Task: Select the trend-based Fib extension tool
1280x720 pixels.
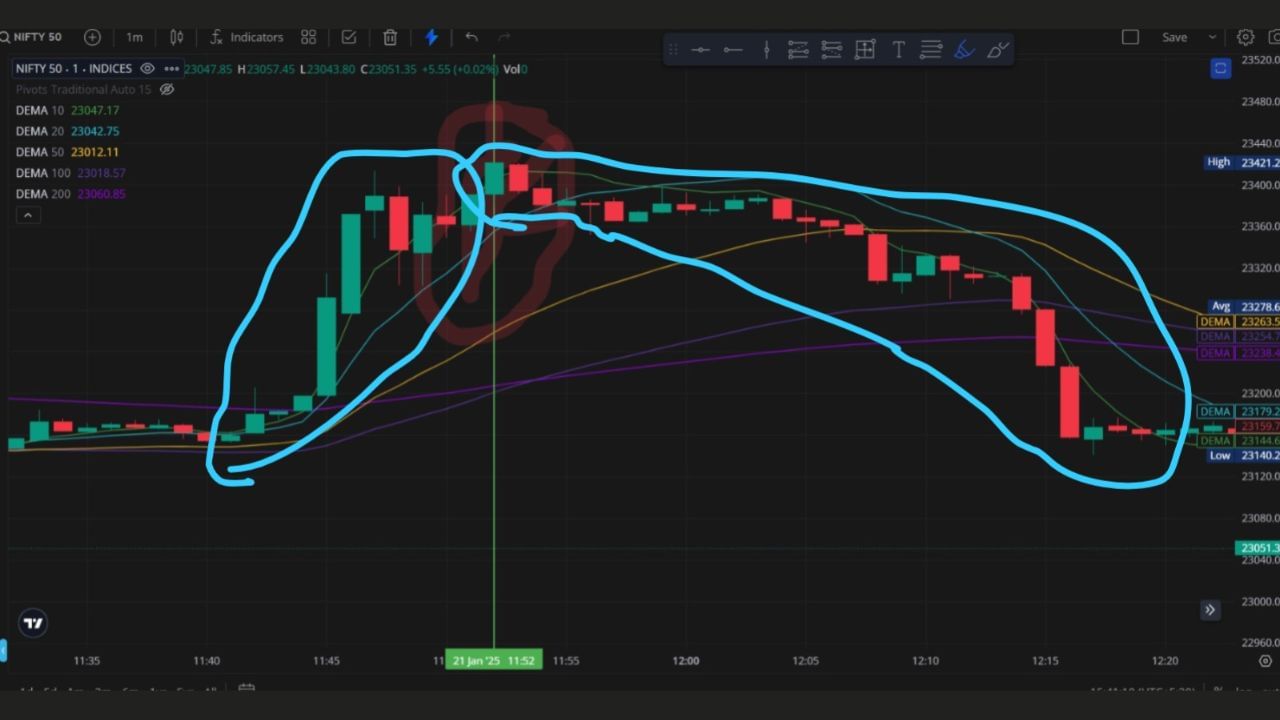Action: 831,49
